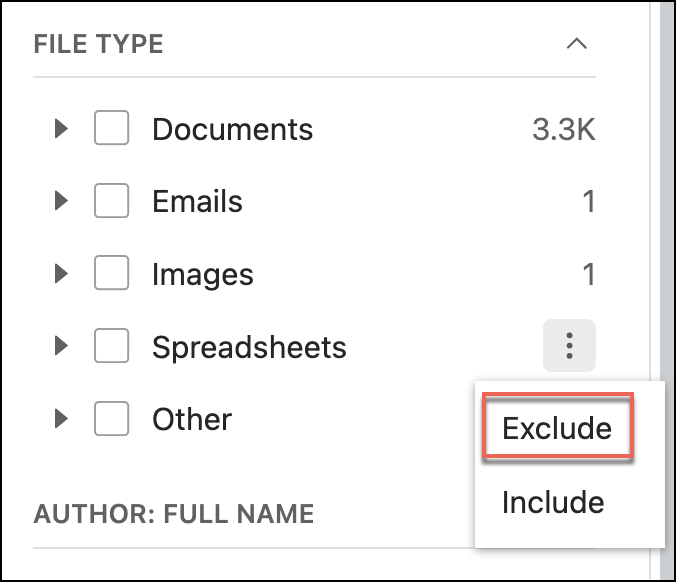Expand the Emails file type arrow
The image size is (676, 582).
click(x=61, y=201)
